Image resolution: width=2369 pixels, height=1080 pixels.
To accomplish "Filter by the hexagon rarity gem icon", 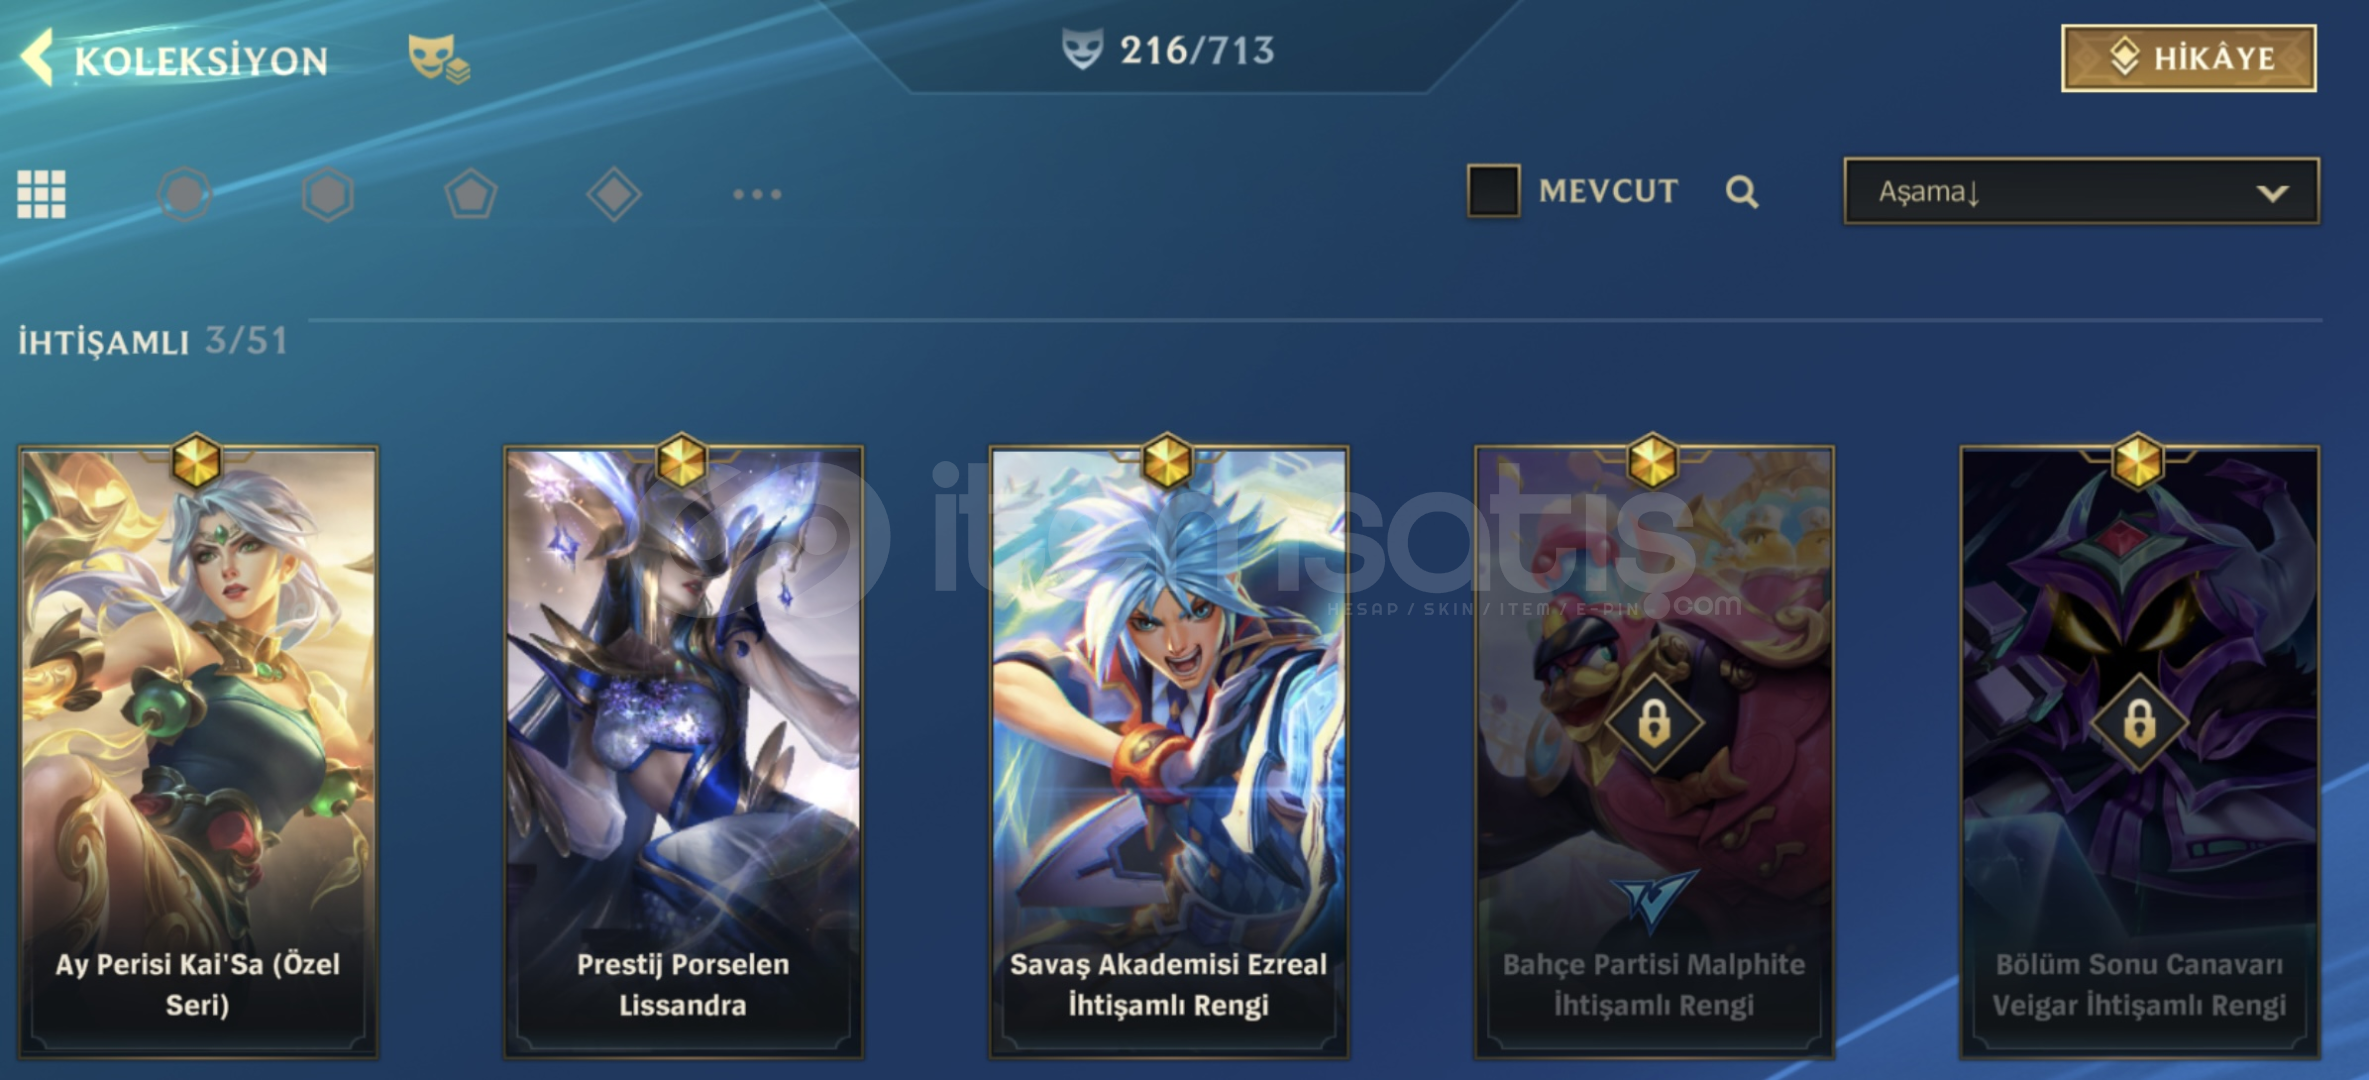I will pos(328,194).
